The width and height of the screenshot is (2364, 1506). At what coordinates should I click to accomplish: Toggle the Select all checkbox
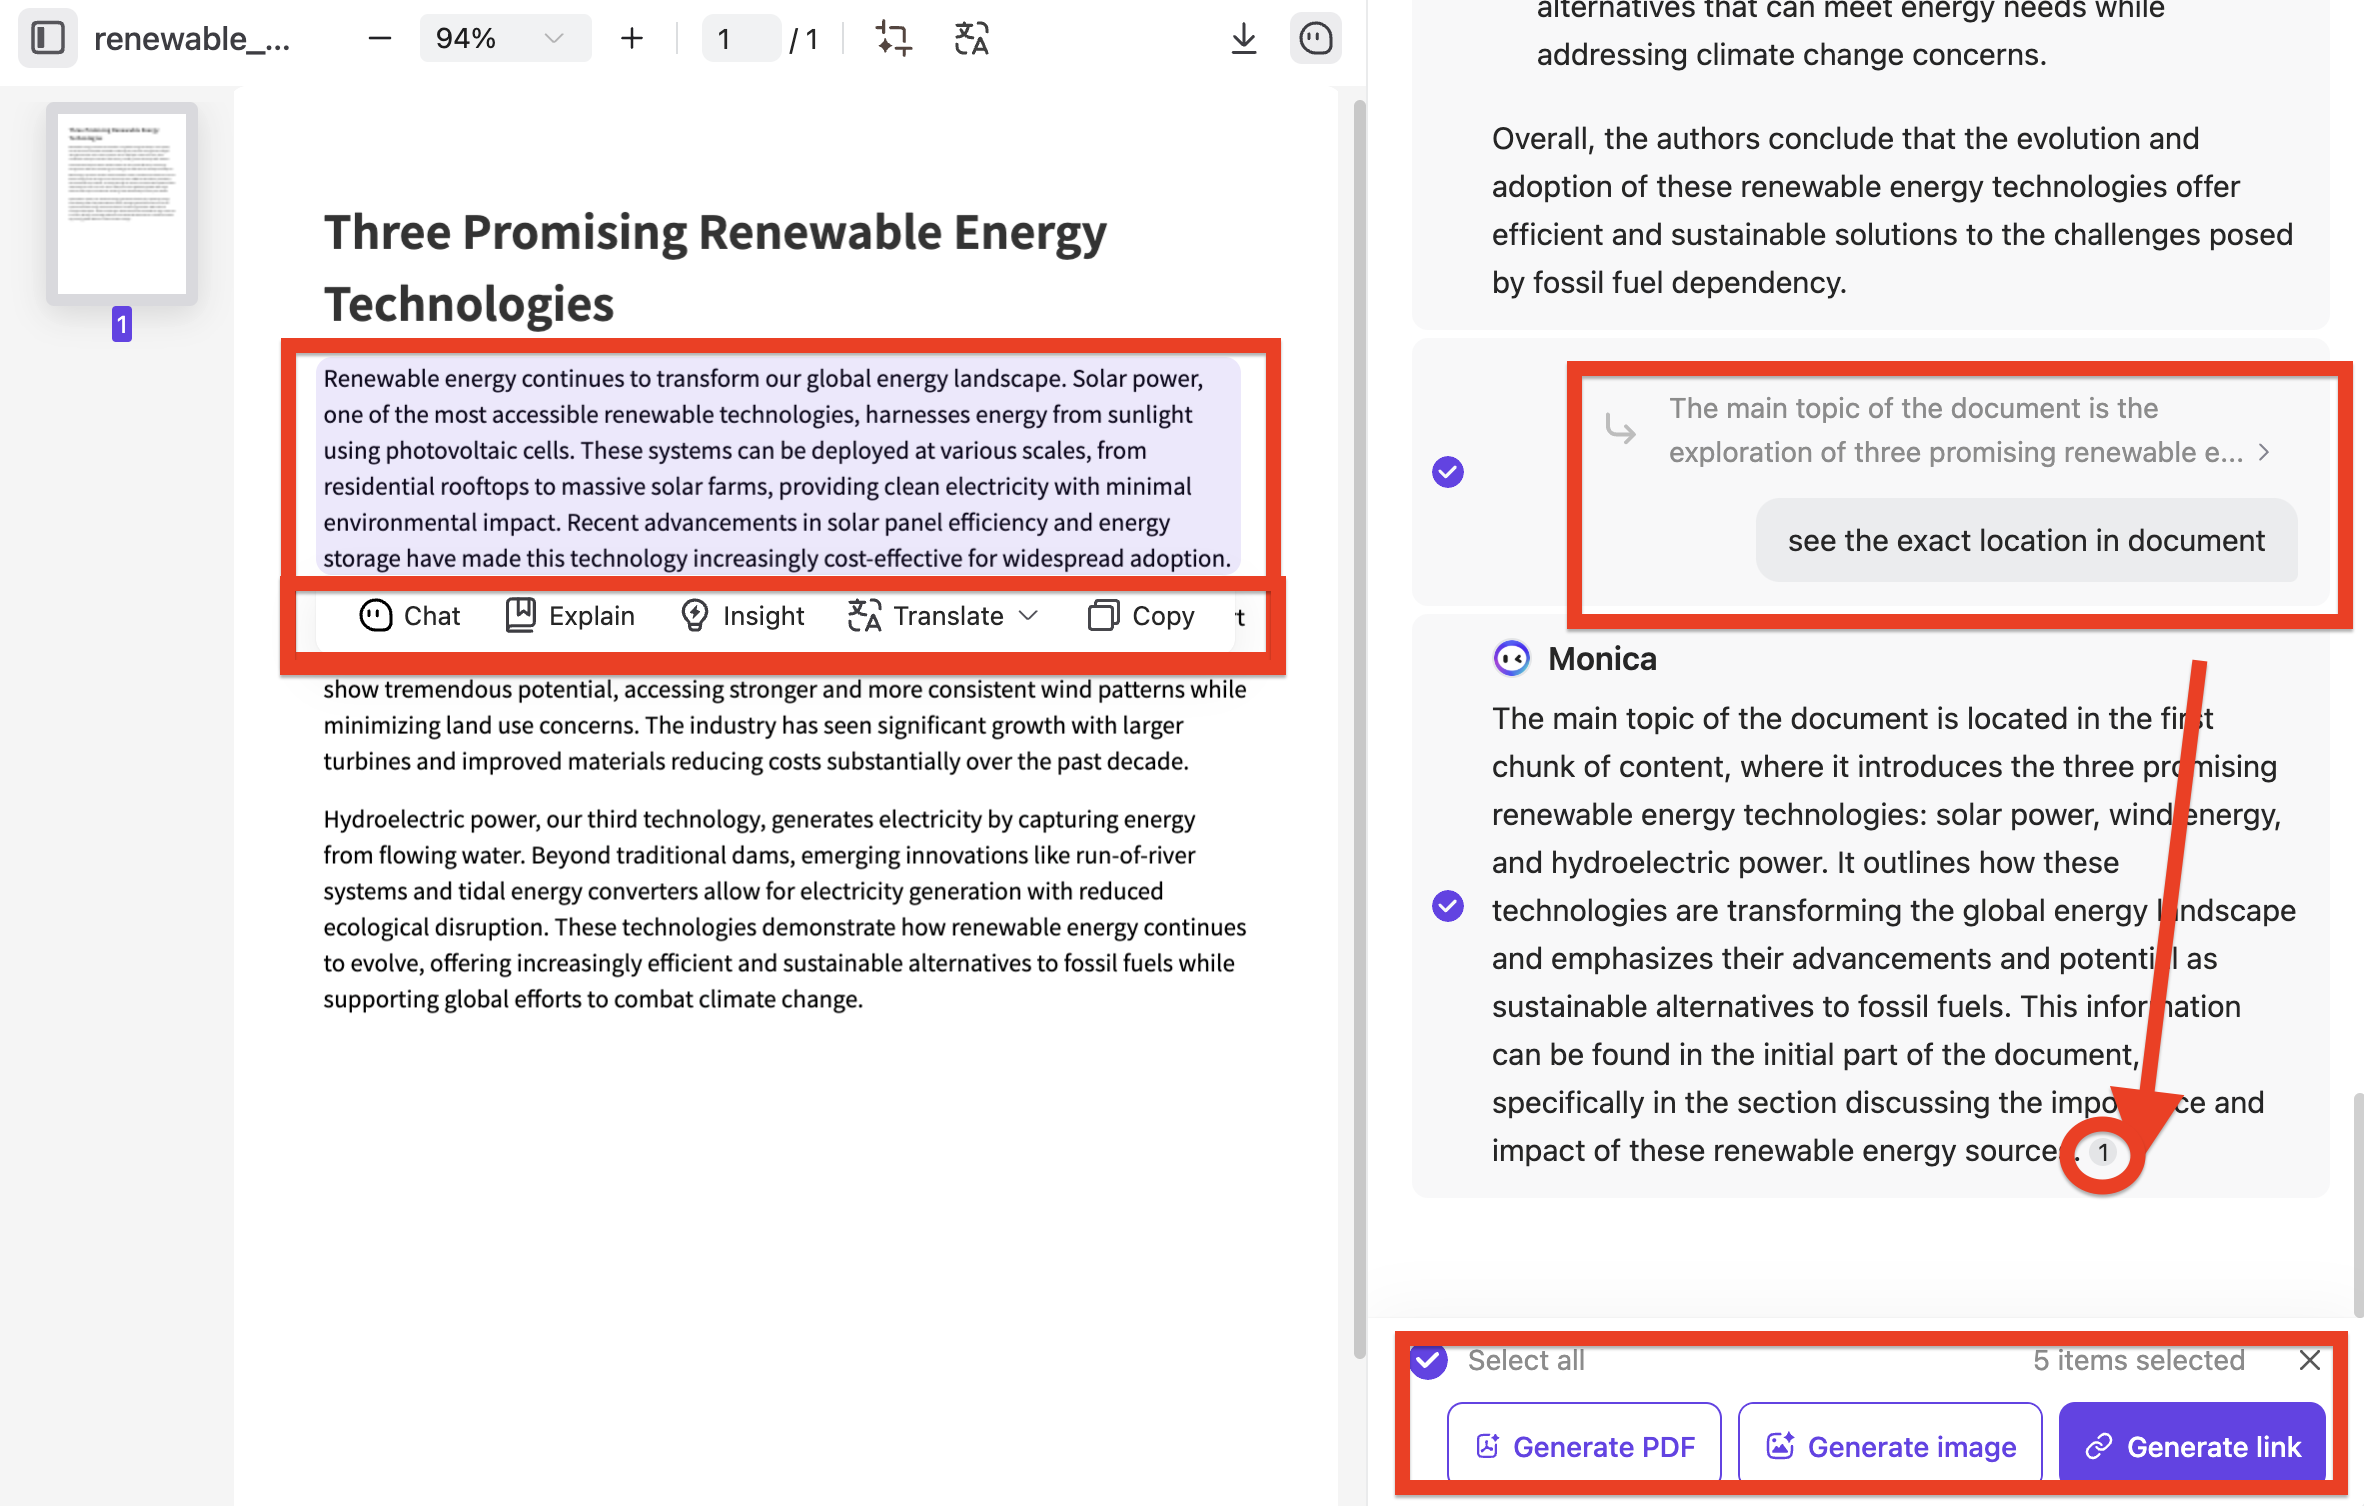coord(1428,1360)
